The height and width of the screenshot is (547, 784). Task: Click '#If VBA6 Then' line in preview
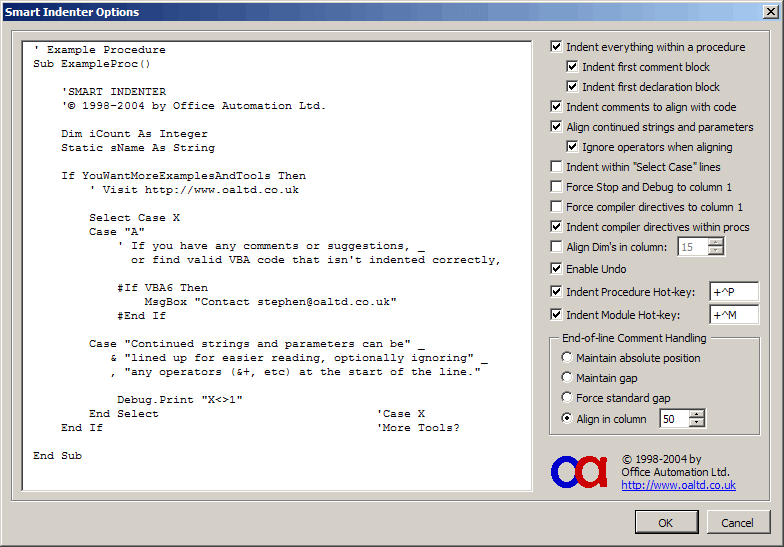[162, 288]
